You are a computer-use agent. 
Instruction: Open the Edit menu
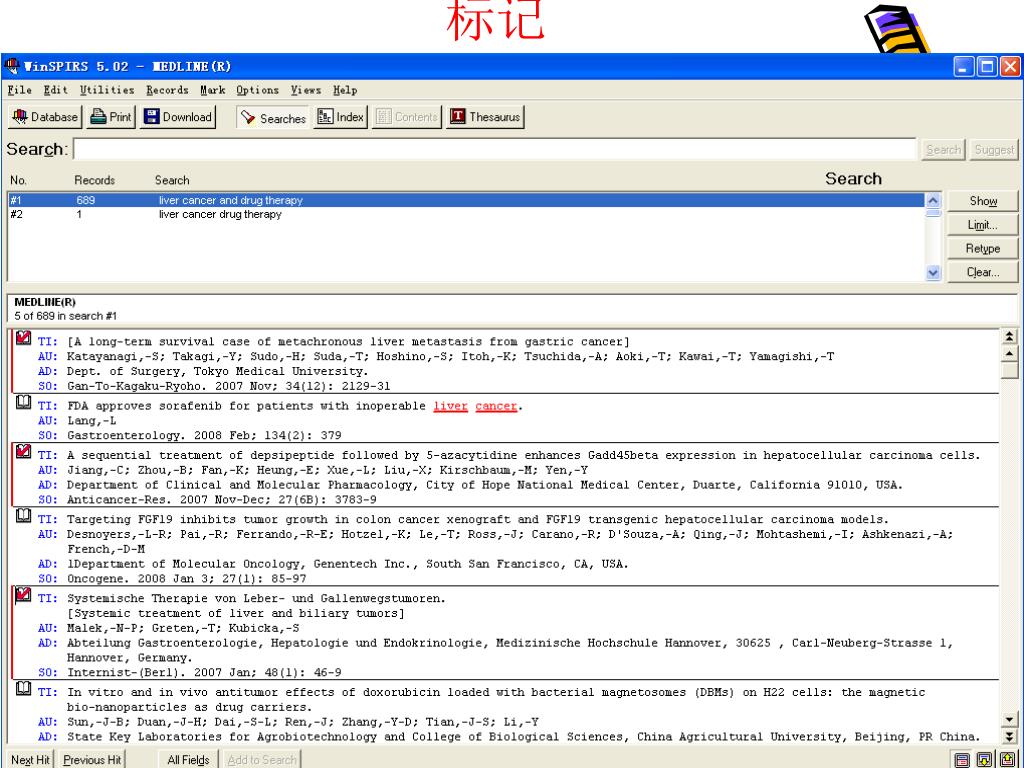56,90
